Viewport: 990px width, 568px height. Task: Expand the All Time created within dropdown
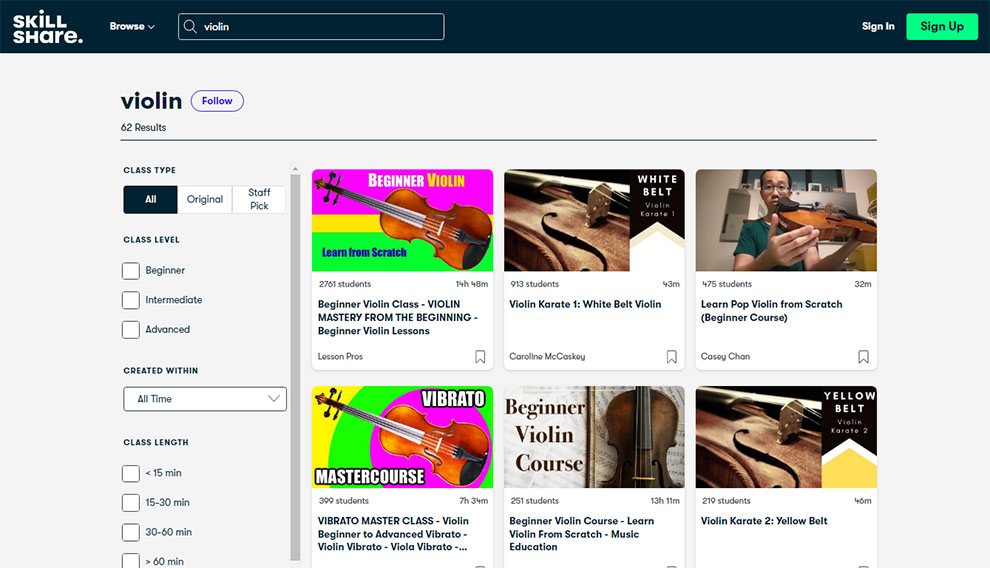point(205,399)
